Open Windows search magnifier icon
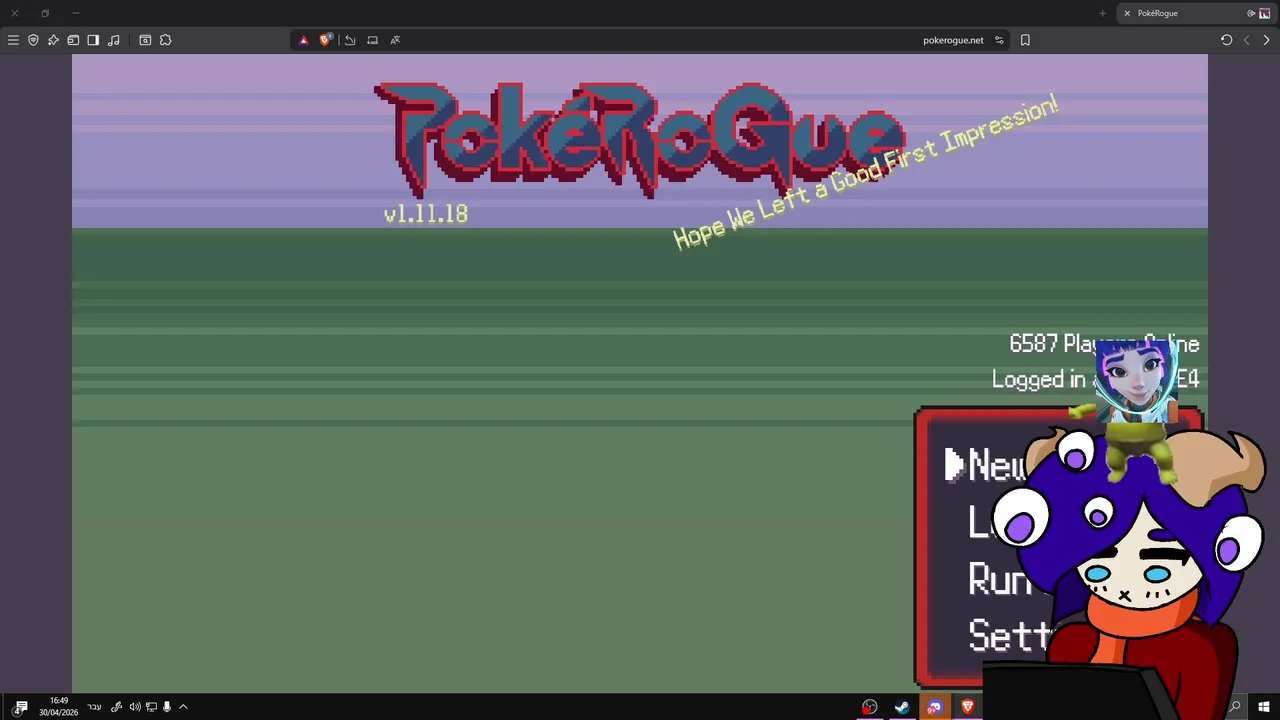This screenshot has height=720, width=1280. [1235, 707]
